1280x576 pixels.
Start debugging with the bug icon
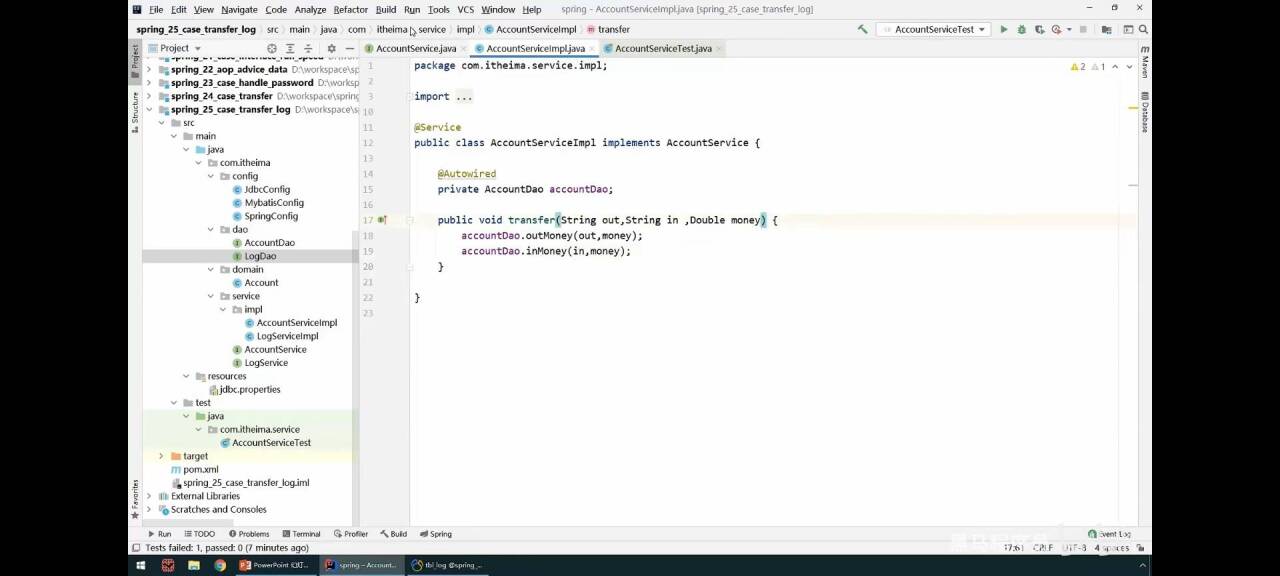point(1021,30)
